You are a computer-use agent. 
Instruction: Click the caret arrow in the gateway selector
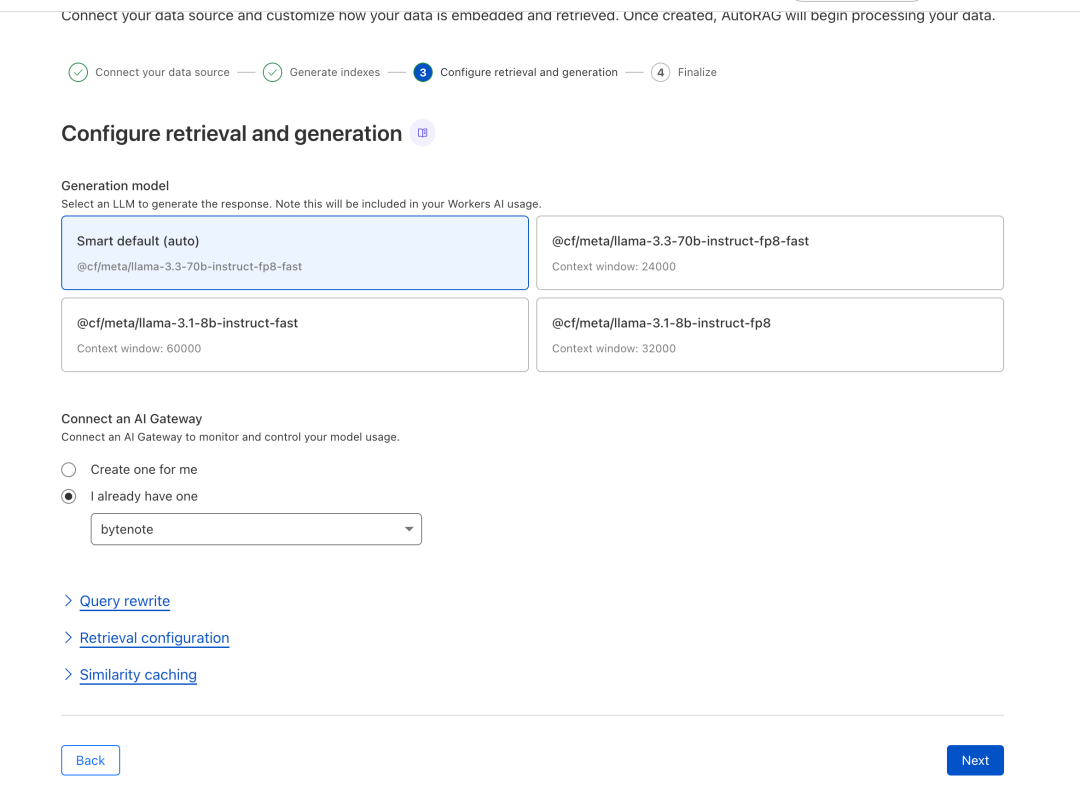[x=408, y=528]
